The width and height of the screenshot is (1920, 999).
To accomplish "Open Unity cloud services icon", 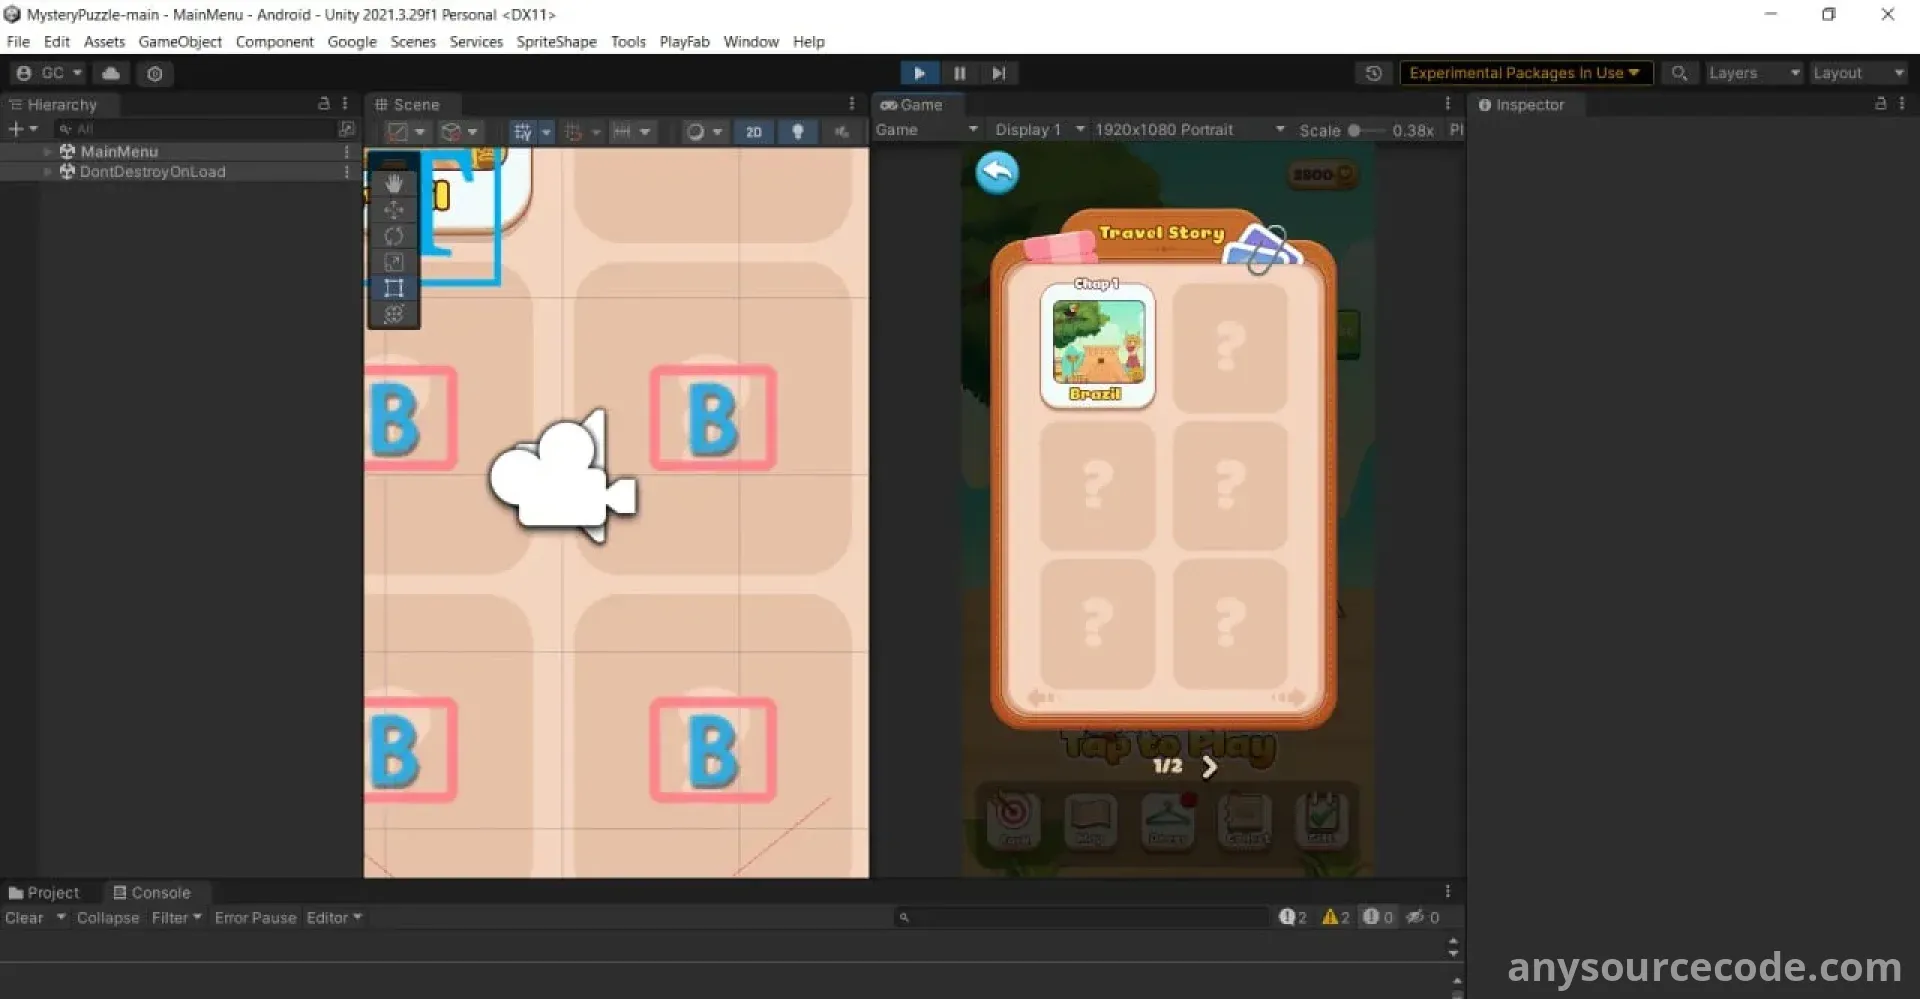I will click(x=111, y=73).
